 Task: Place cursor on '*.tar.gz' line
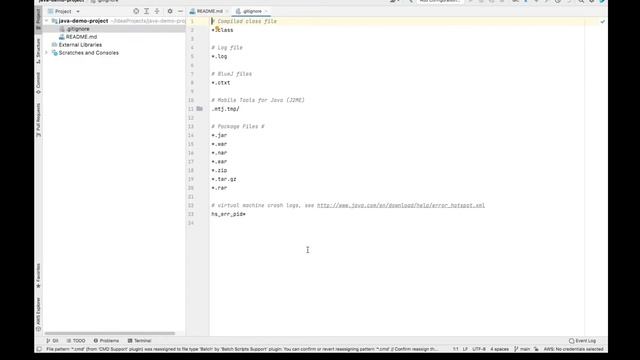coord(224,179)
